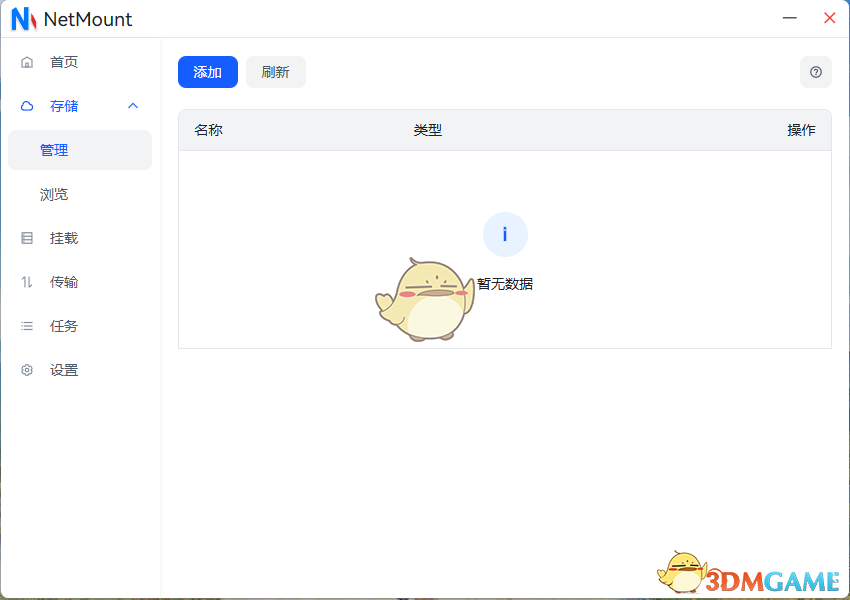Screen dimensions: 850x600
Task: Open the help question mark icon
Action: click(816, 72)
